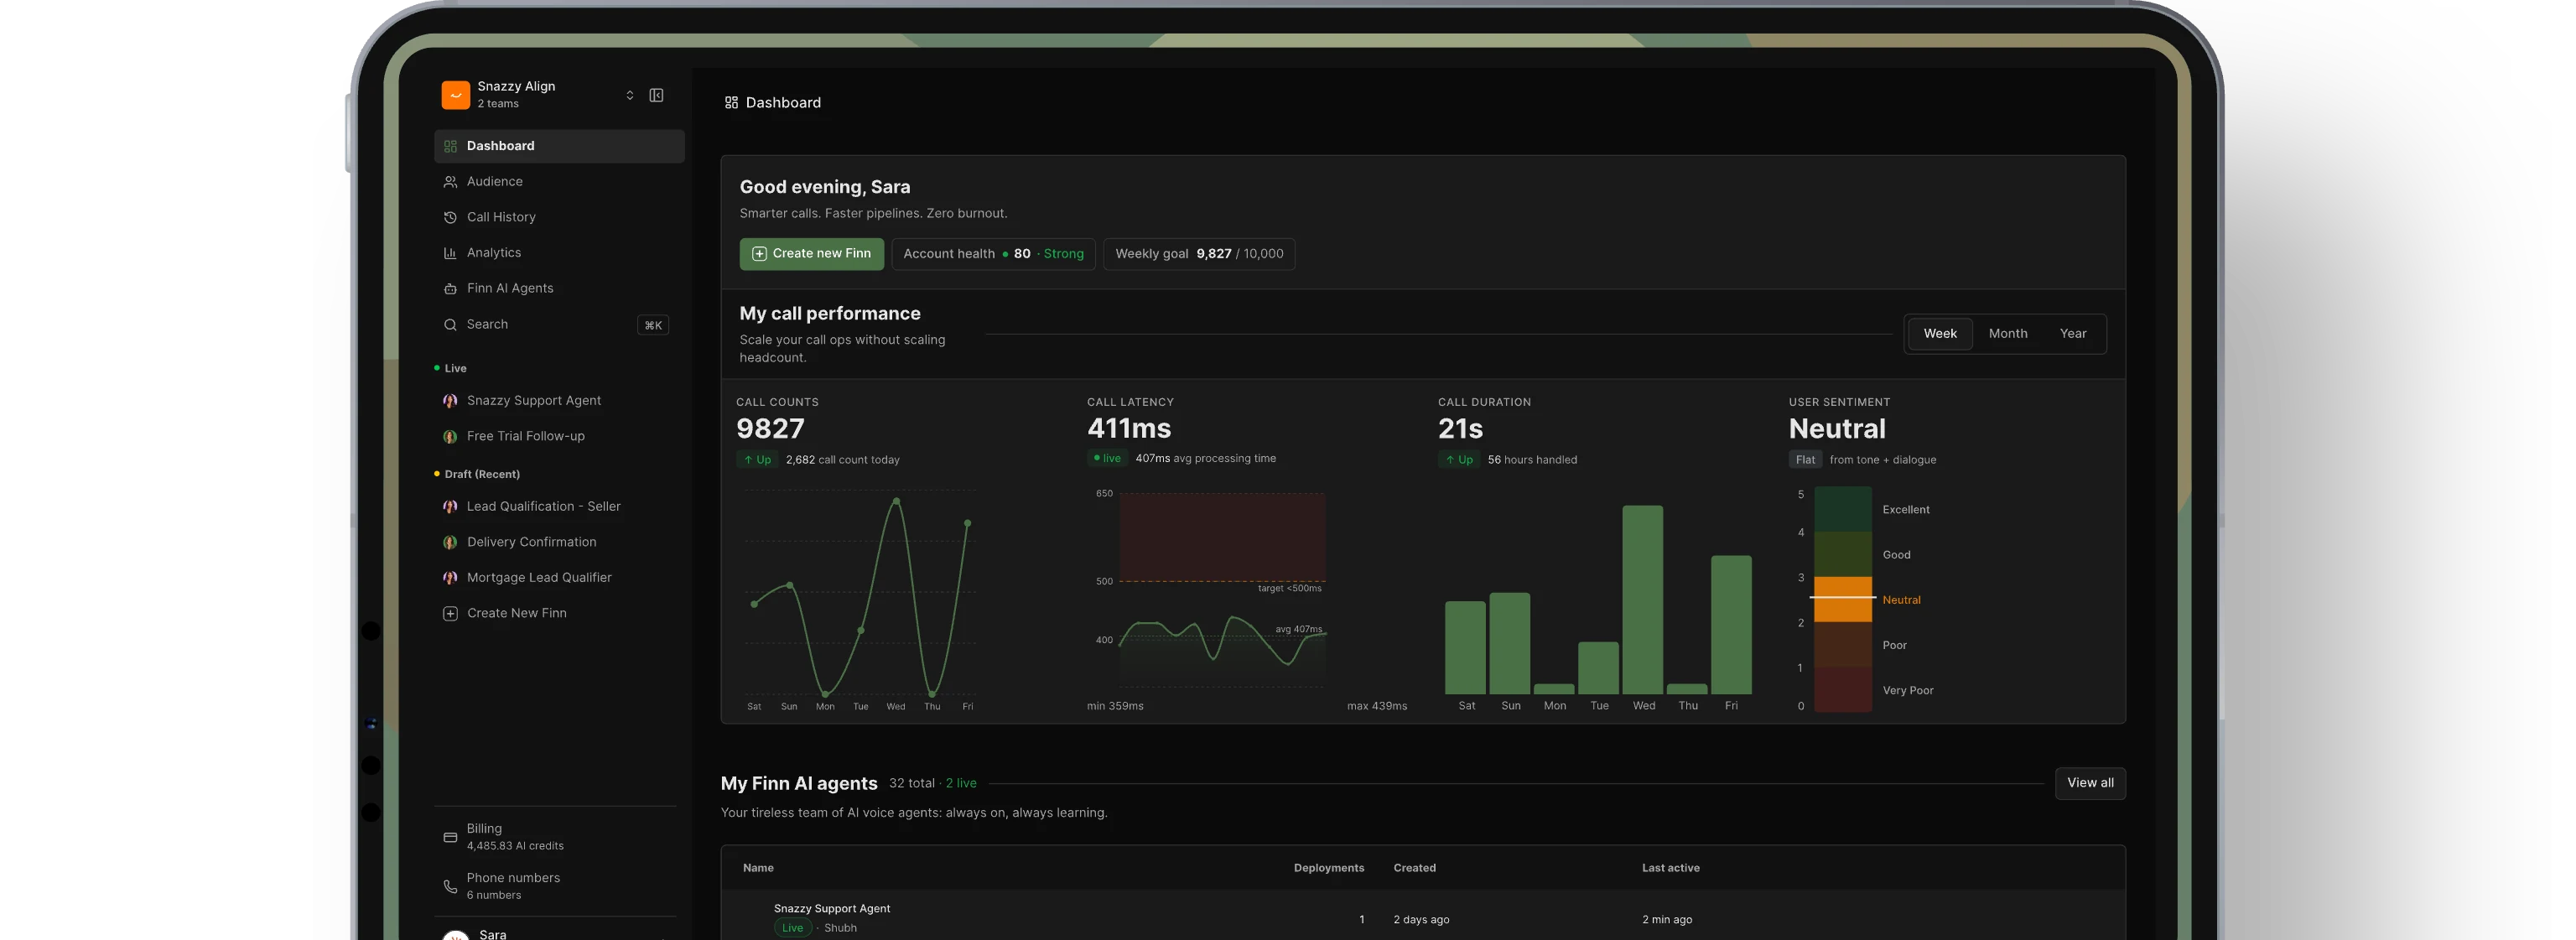Viewport: 2576px width, 940px height.
Task: Open the Lead Qualification - Seller draft
Action: click(559, 507)
